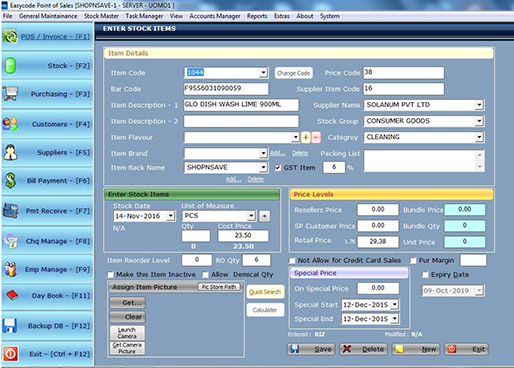Open the Item Brand dropdown
Image resolution: width=514 pixels, height=368 pixels.
[263, 153]
